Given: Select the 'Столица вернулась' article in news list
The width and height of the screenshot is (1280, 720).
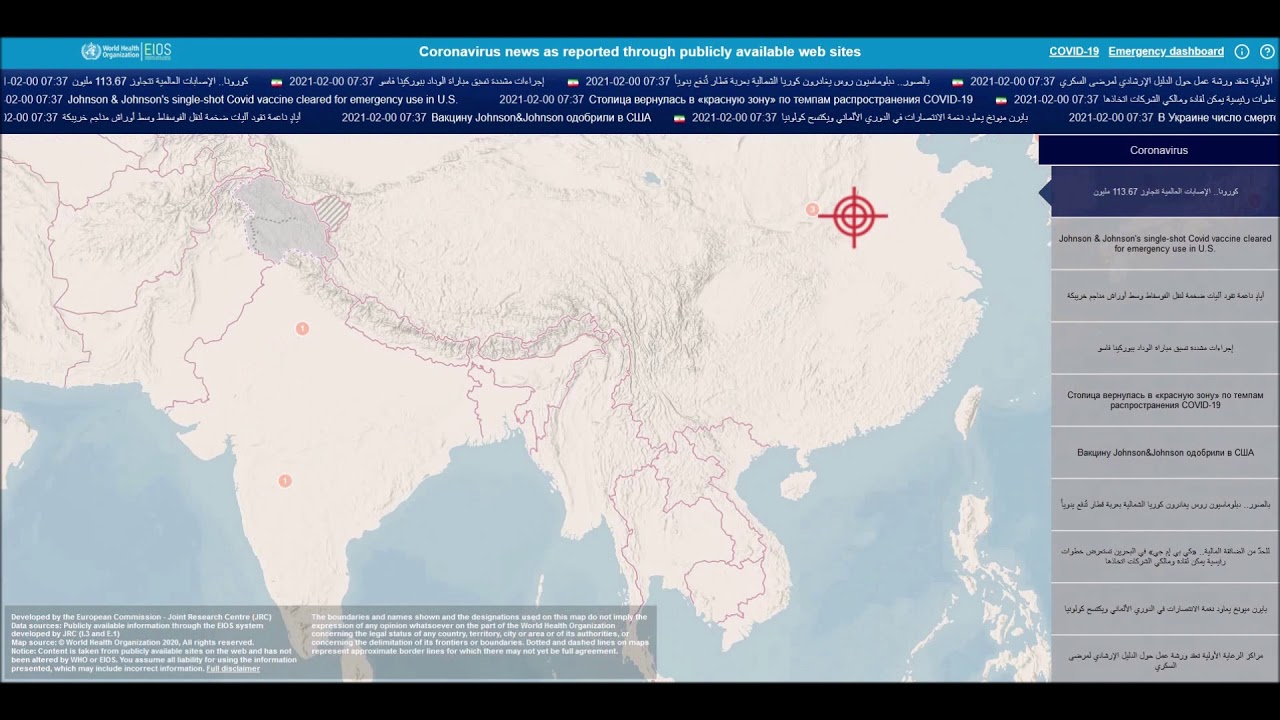Looking at the screenshot, I should pyautogui.click(x=1164, y=400).
